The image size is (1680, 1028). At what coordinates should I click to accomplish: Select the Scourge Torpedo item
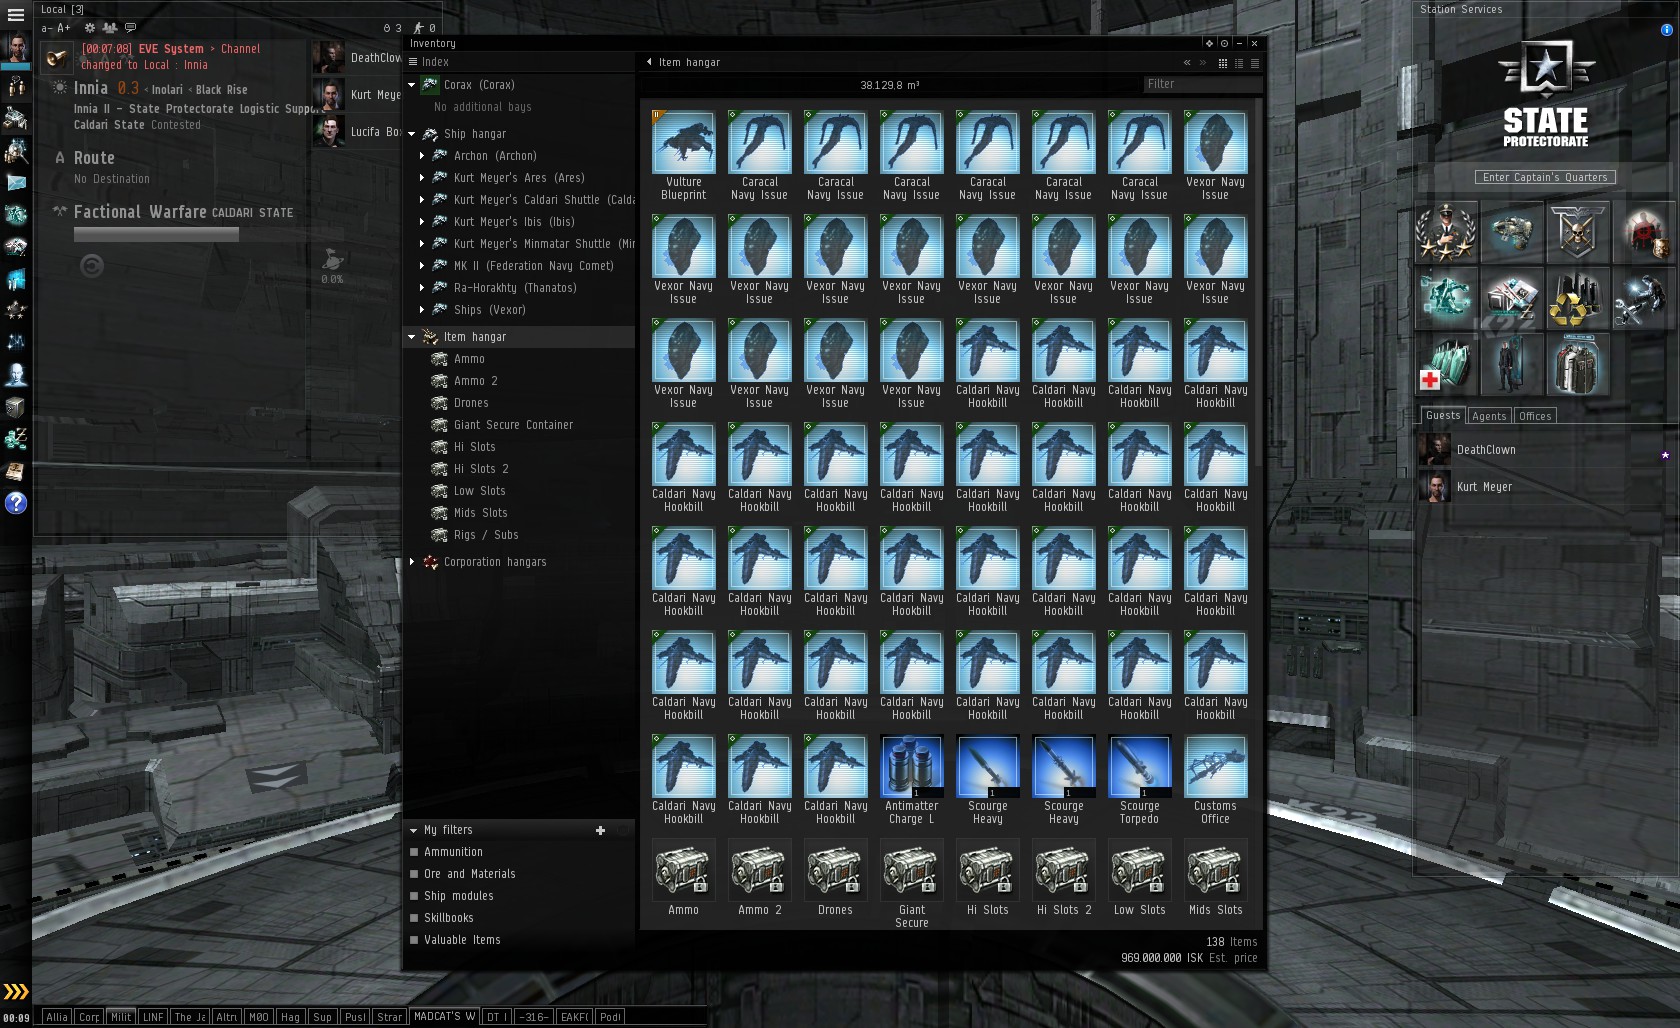pos(1140,779)
